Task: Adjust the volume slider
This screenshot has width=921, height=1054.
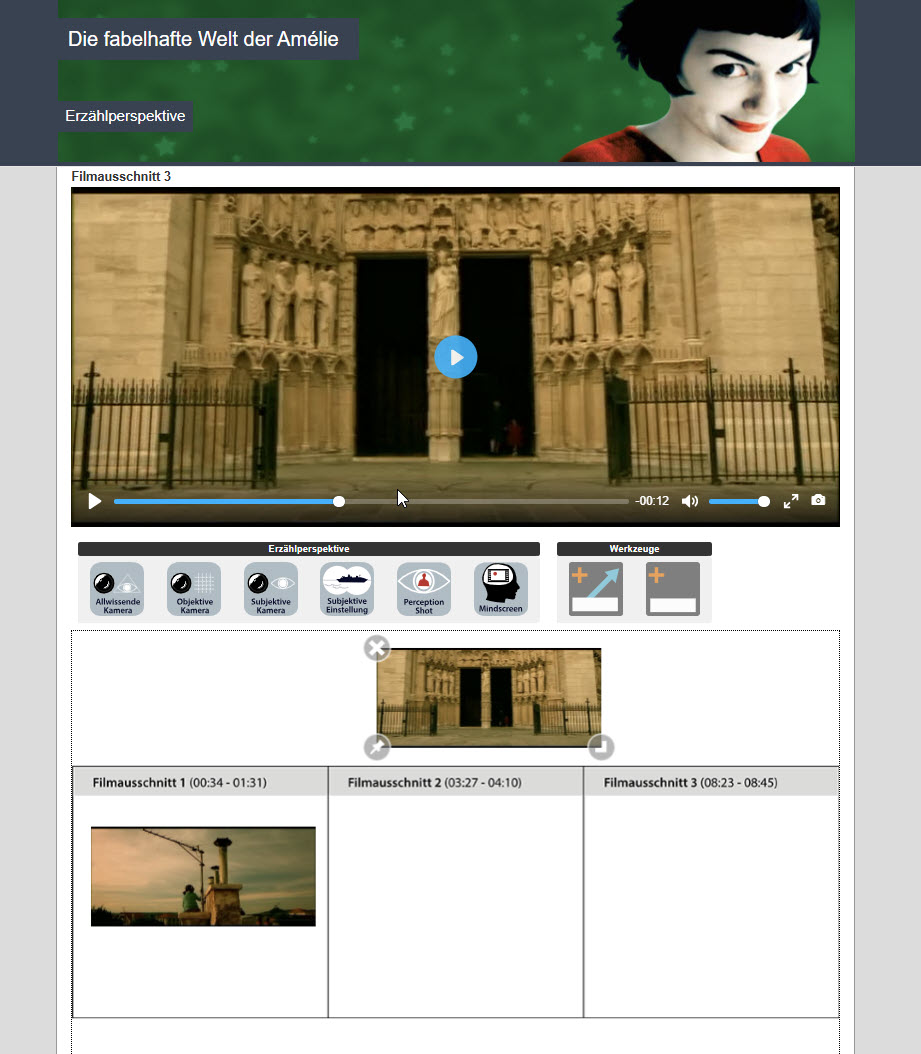Action: (738, 501)
